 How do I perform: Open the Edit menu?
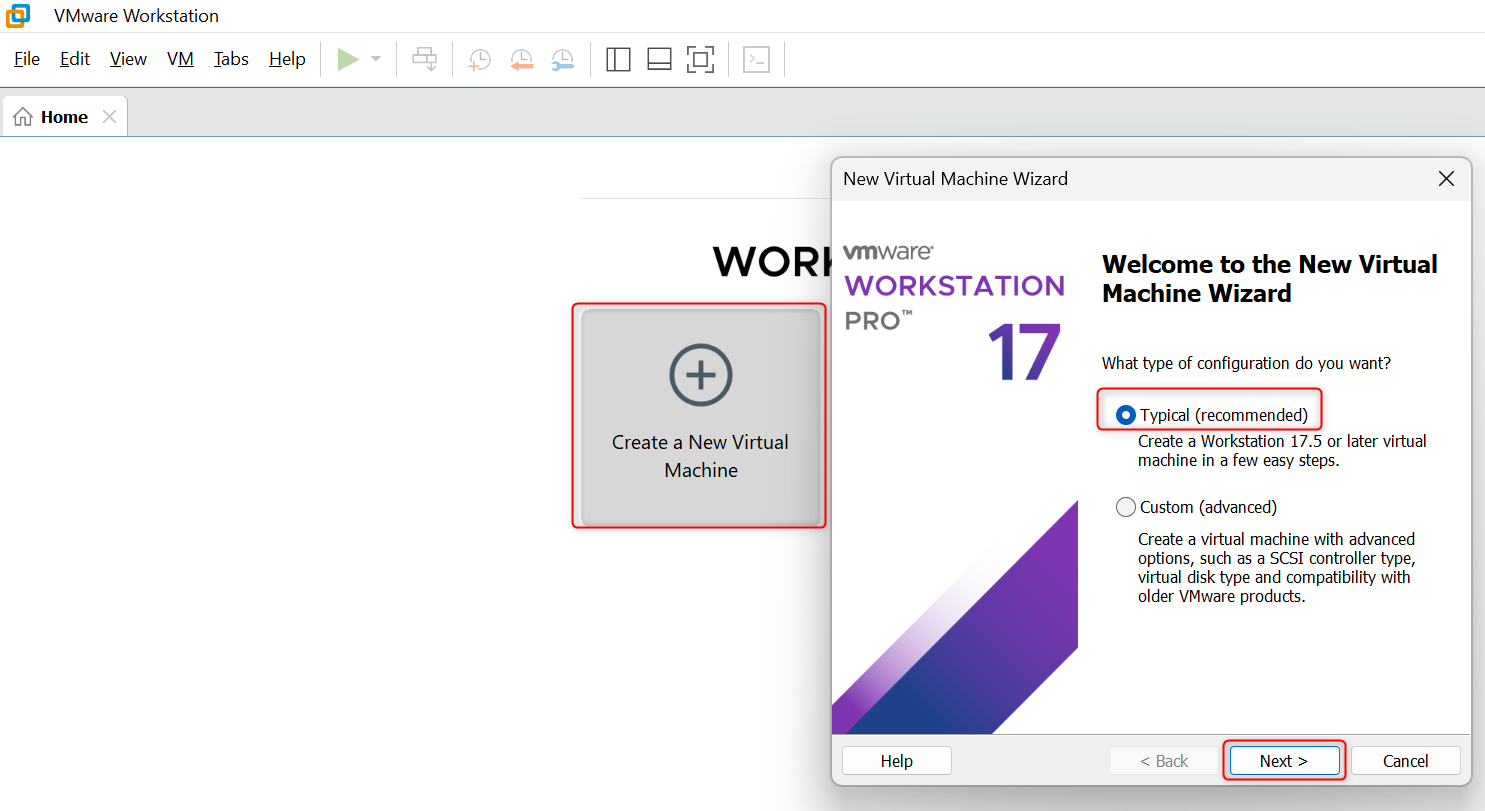click(x=75, y=59)
